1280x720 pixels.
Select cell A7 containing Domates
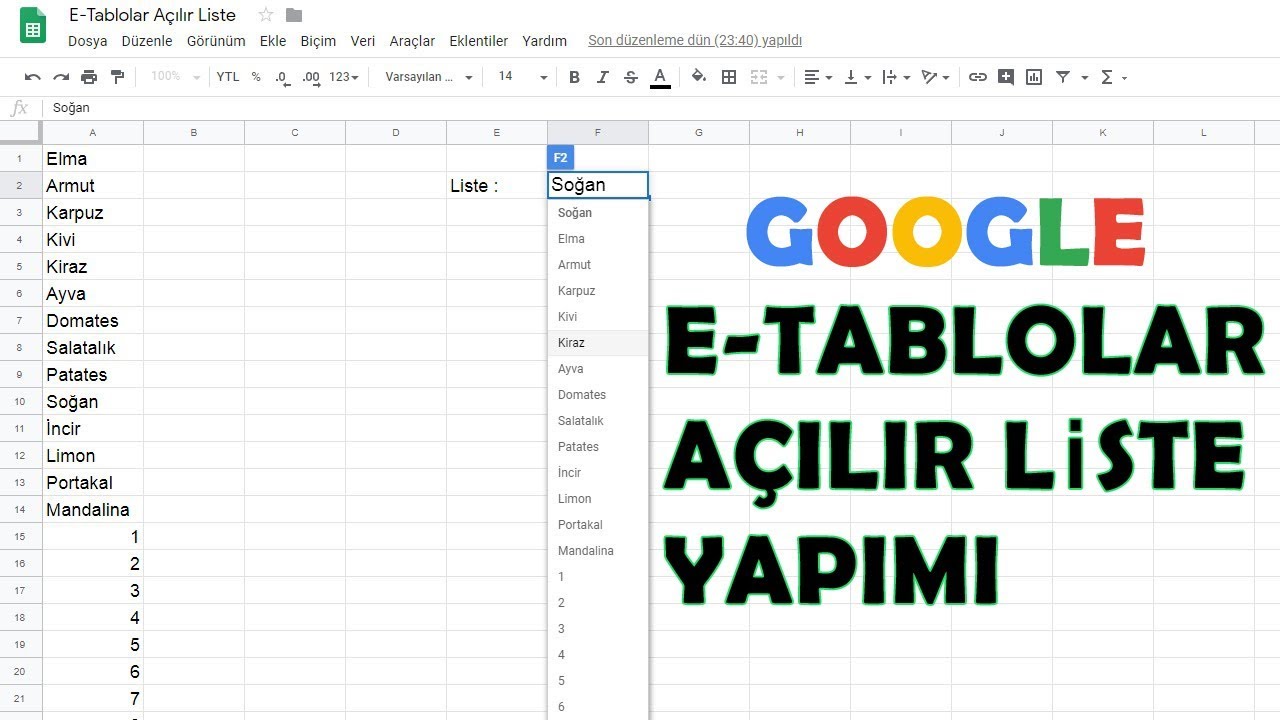[x=93, y=321]
